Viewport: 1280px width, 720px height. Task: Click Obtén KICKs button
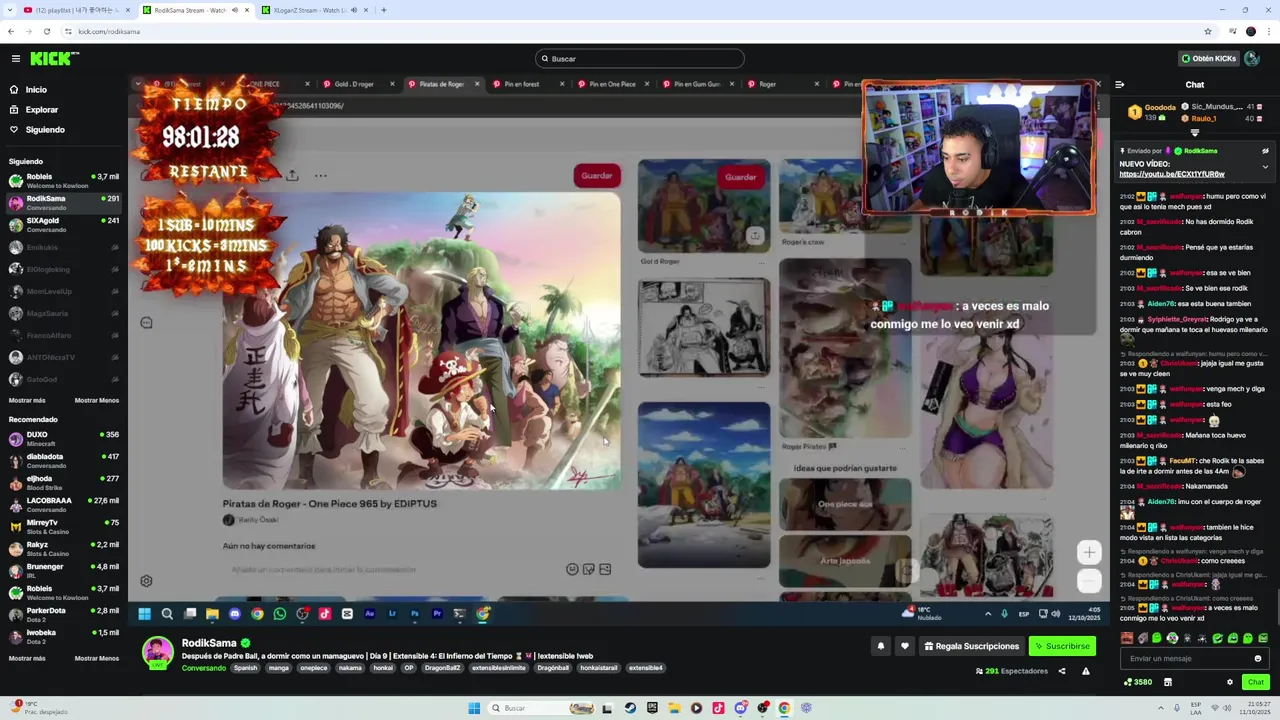pyautogui.click(x=1209, y=59)
